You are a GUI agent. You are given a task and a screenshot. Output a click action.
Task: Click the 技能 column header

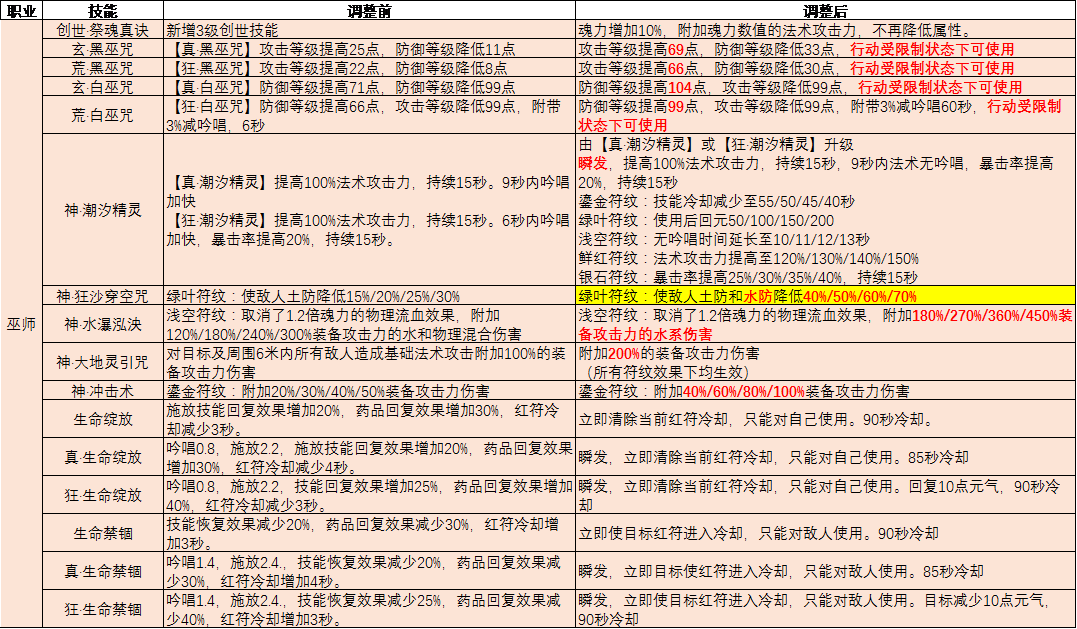click(x=103, y=10)
